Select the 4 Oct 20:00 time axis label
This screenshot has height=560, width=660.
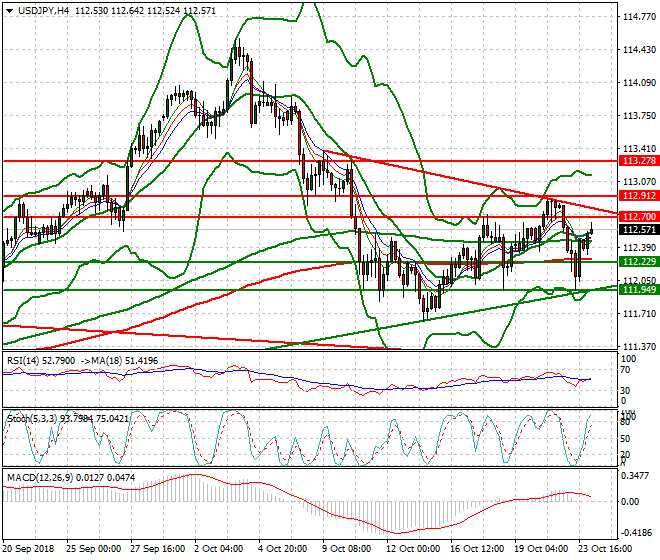[283, 549]
